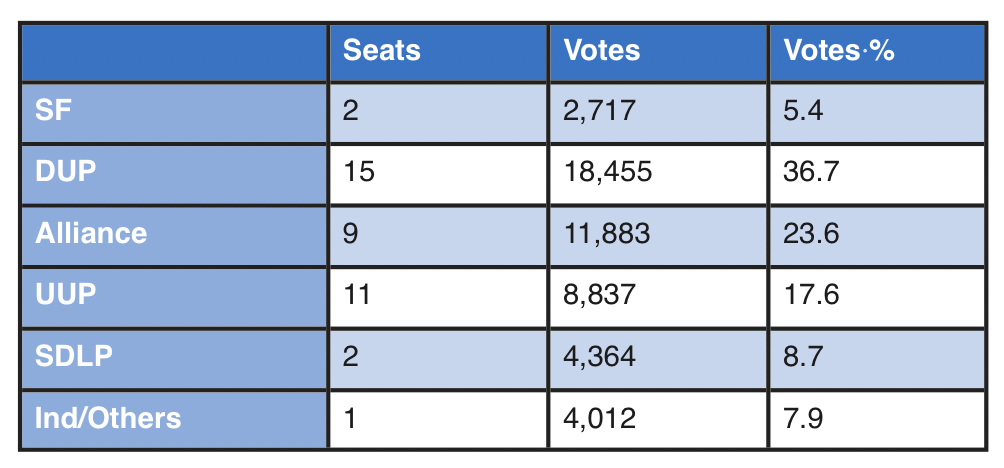The width and height of the screenshot is (1004, 468).
Task: Click the Seats column header
Action: tap(382, 50)
